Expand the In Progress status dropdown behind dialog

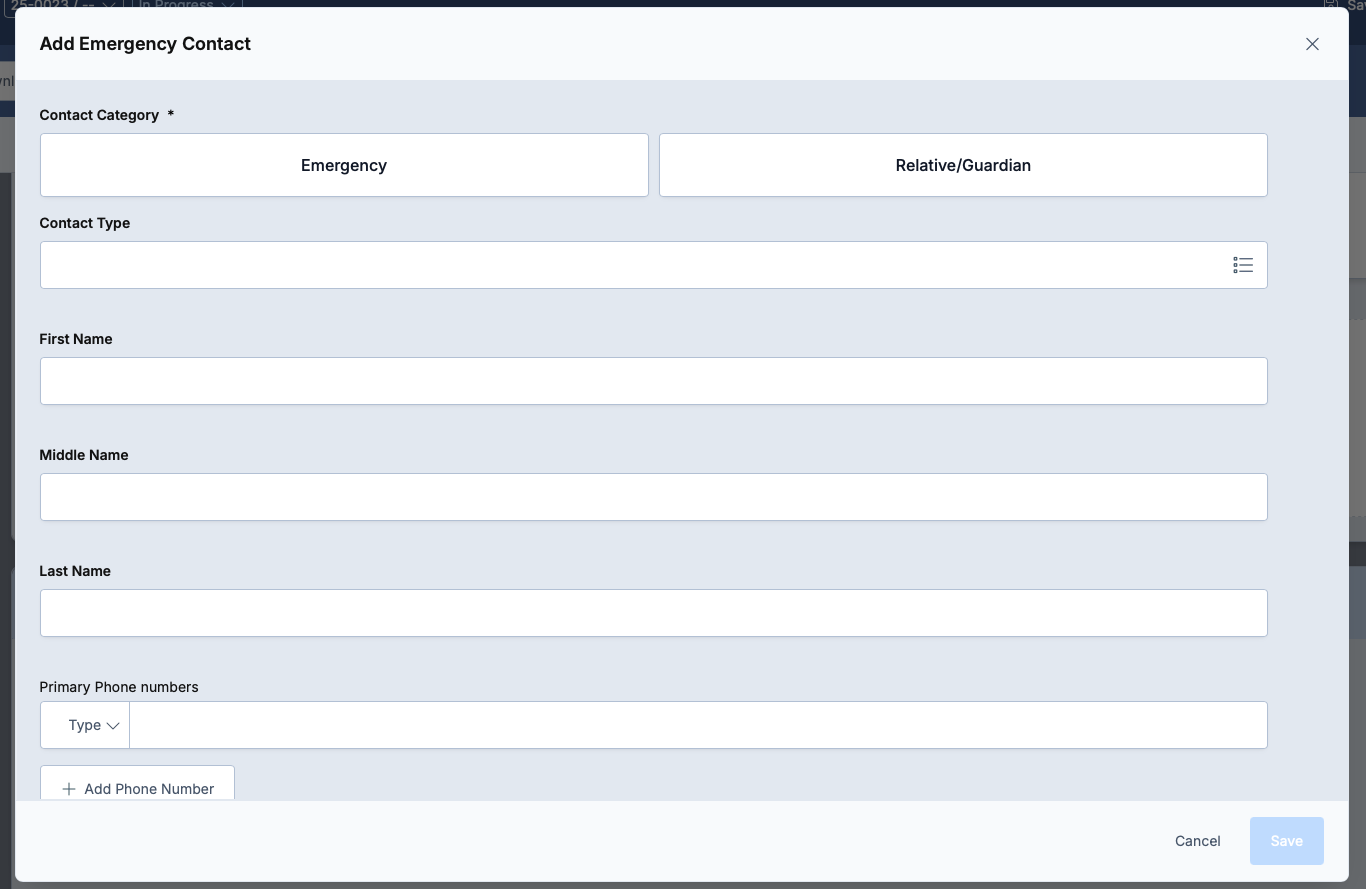(x=186, y=5)
